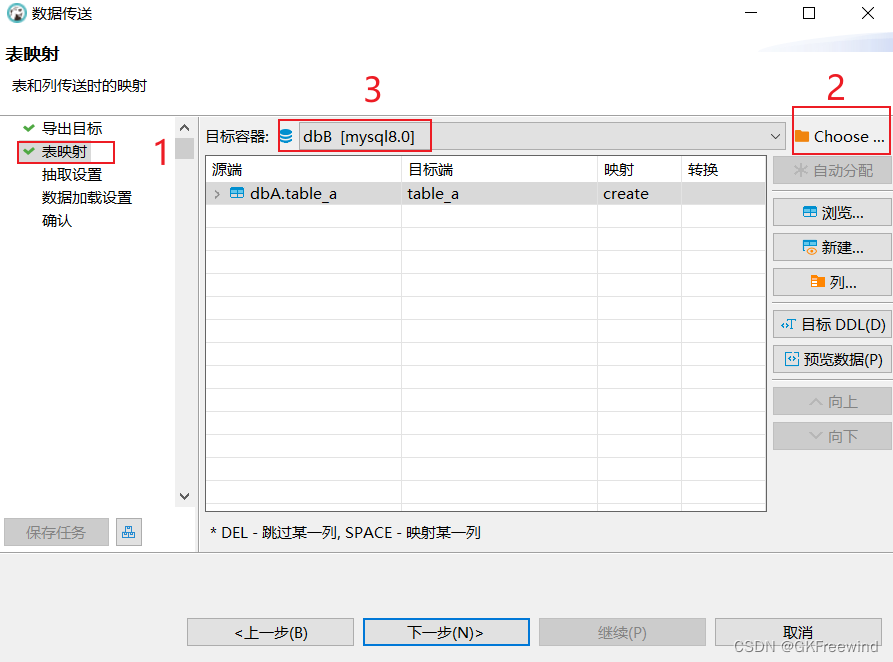Select 抽取设置 step in sidebar

71,175
